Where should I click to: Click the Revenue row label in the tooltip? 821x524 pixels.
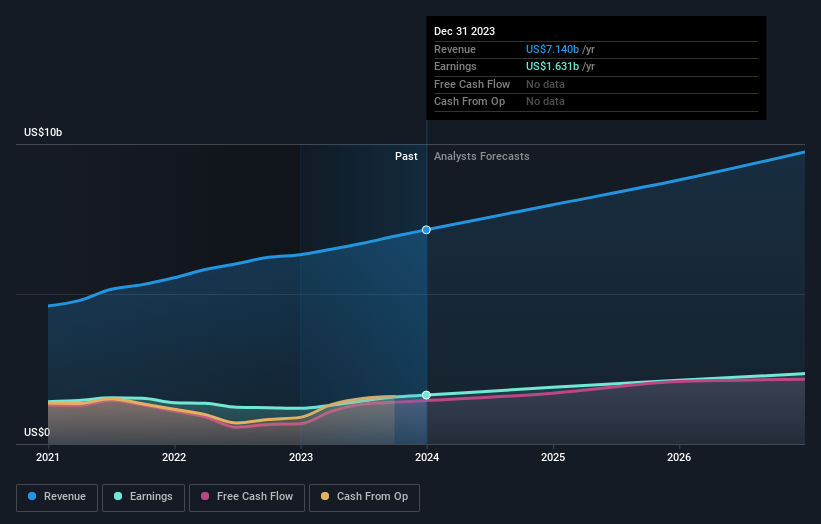coord(455,49)
